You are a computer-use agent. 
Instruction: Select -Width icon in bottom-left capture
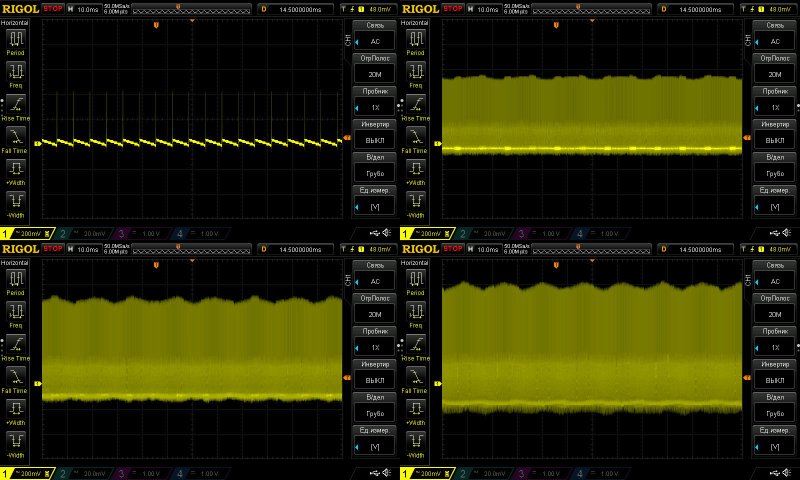pos(16,441)
